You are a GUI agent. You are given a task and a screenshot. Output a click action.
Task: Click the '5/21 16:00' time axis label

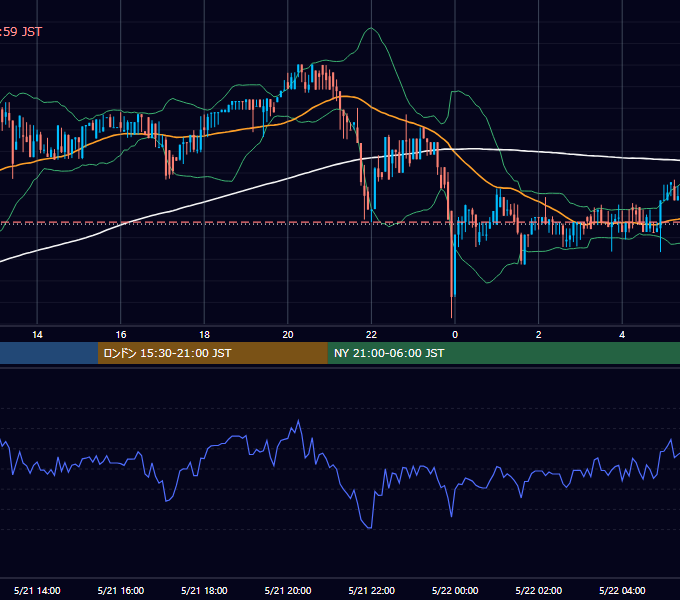(121, 590)
